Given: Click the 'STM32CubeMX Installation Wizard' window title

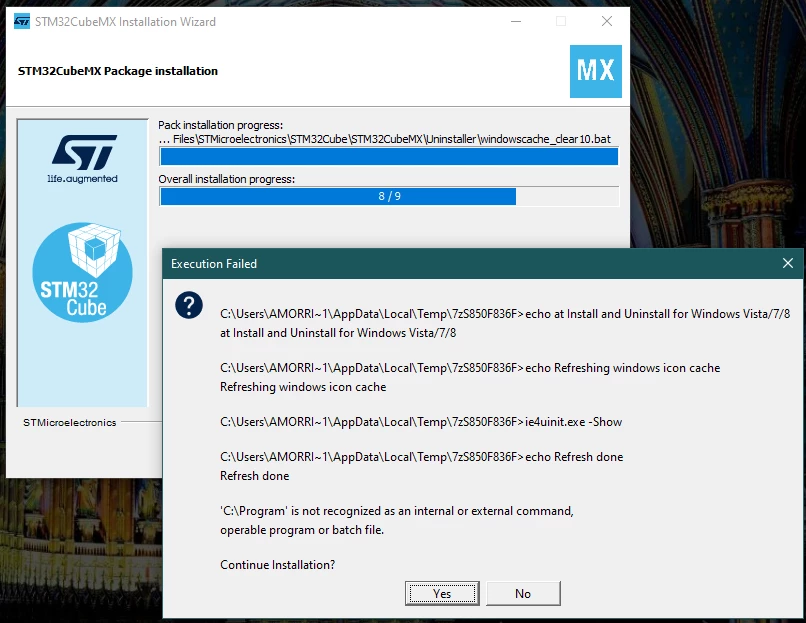Looking at the screenshot, I should tap(125, 22).
